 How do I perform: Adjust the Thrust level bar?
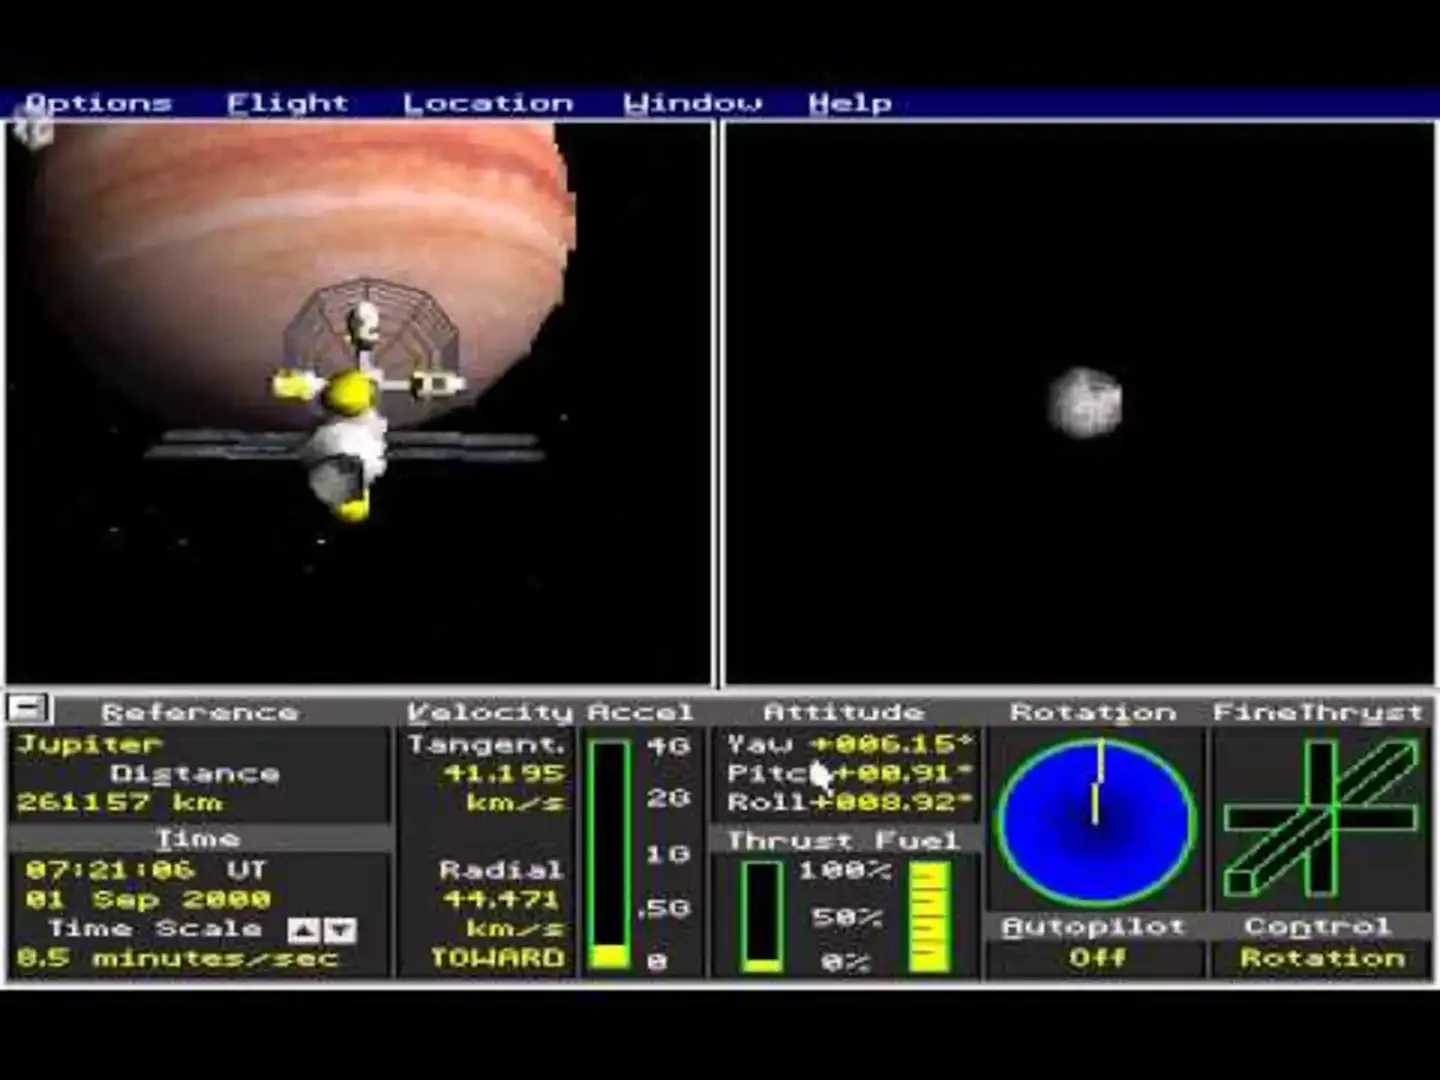click(763, 915)
